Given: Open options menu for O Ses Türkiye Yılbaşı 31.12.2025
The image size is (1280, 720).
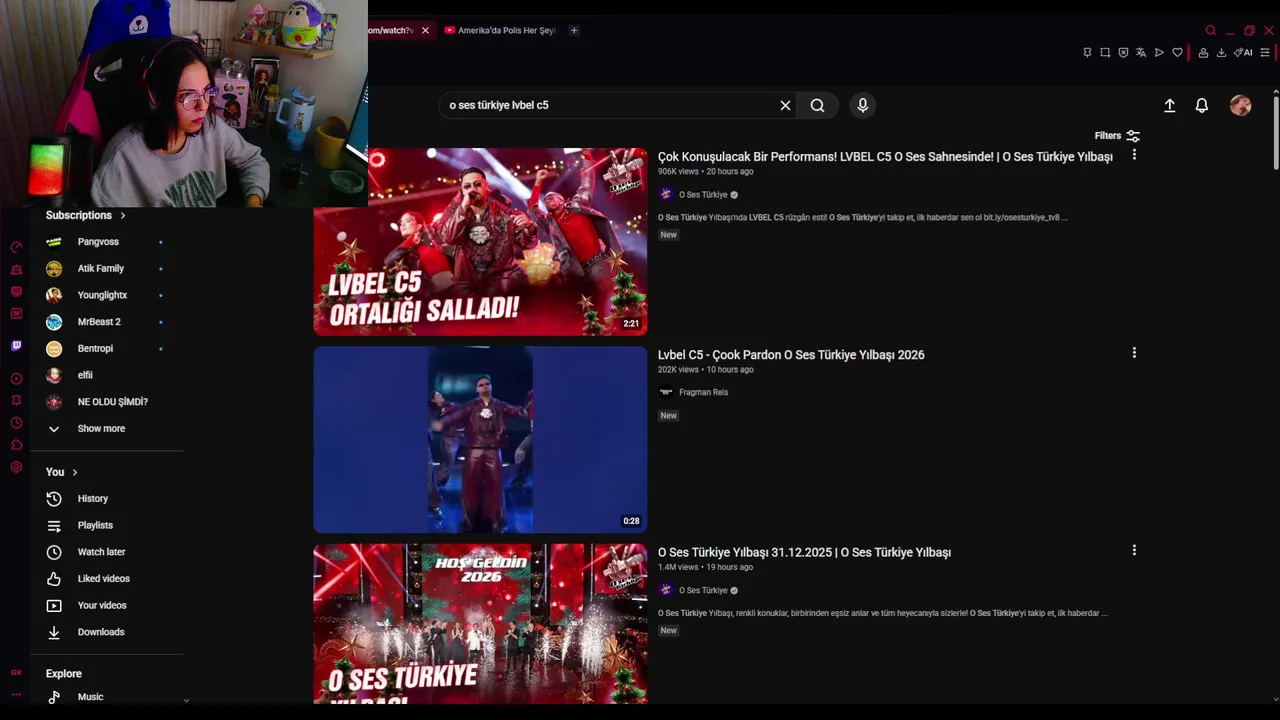Looking at the screenshot, I should (x=1134, y=550).
